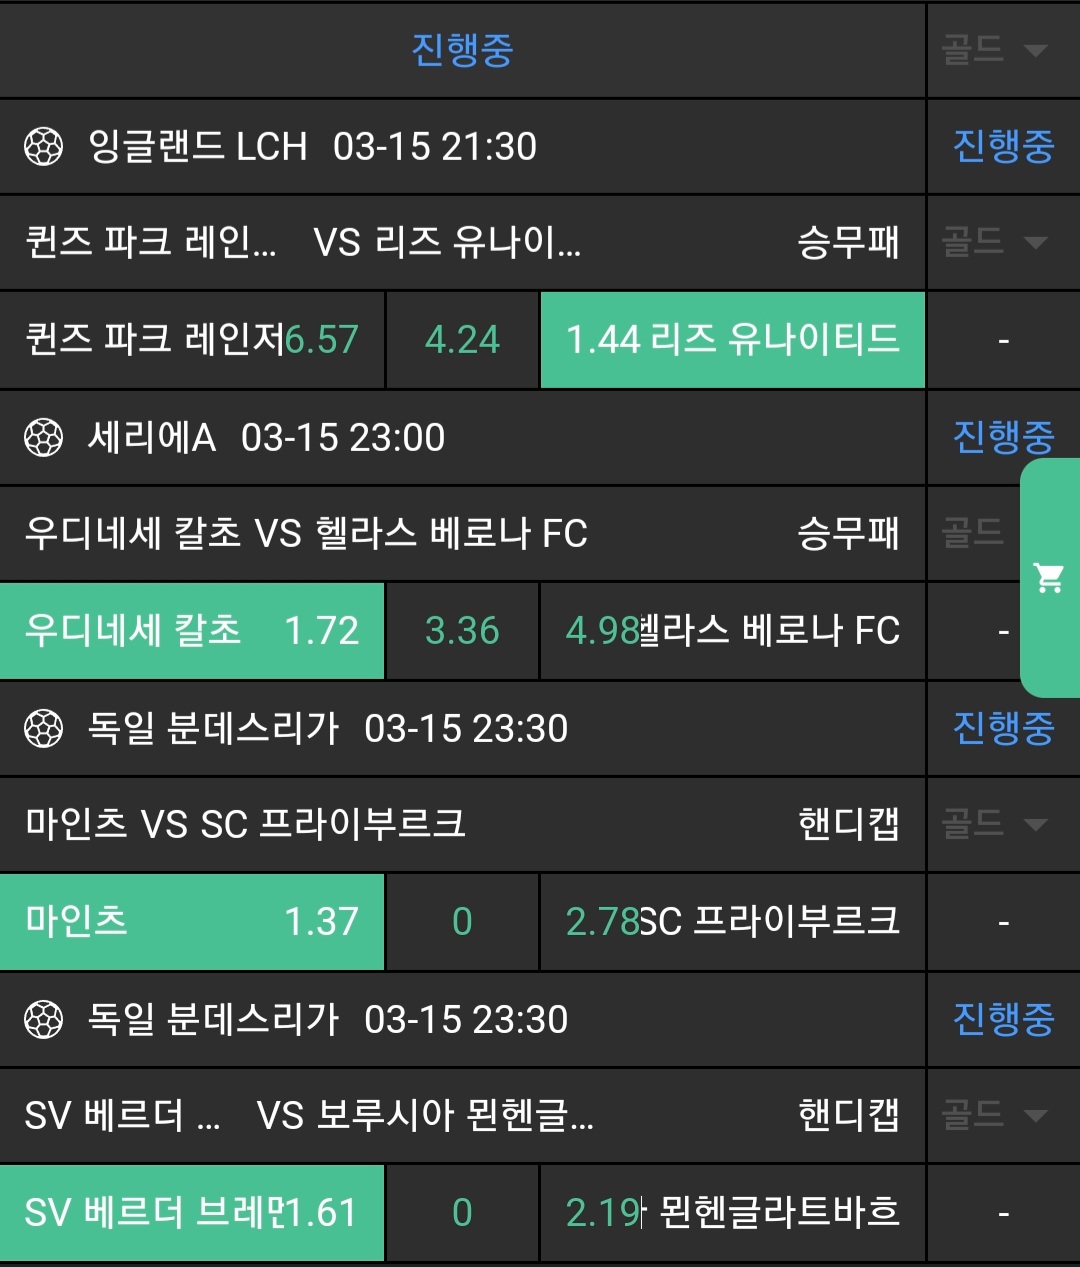The width and height of the screenshot is (1080, 1267).
Task: Pick the 4.24 draw odds
Action: (462, 340)
